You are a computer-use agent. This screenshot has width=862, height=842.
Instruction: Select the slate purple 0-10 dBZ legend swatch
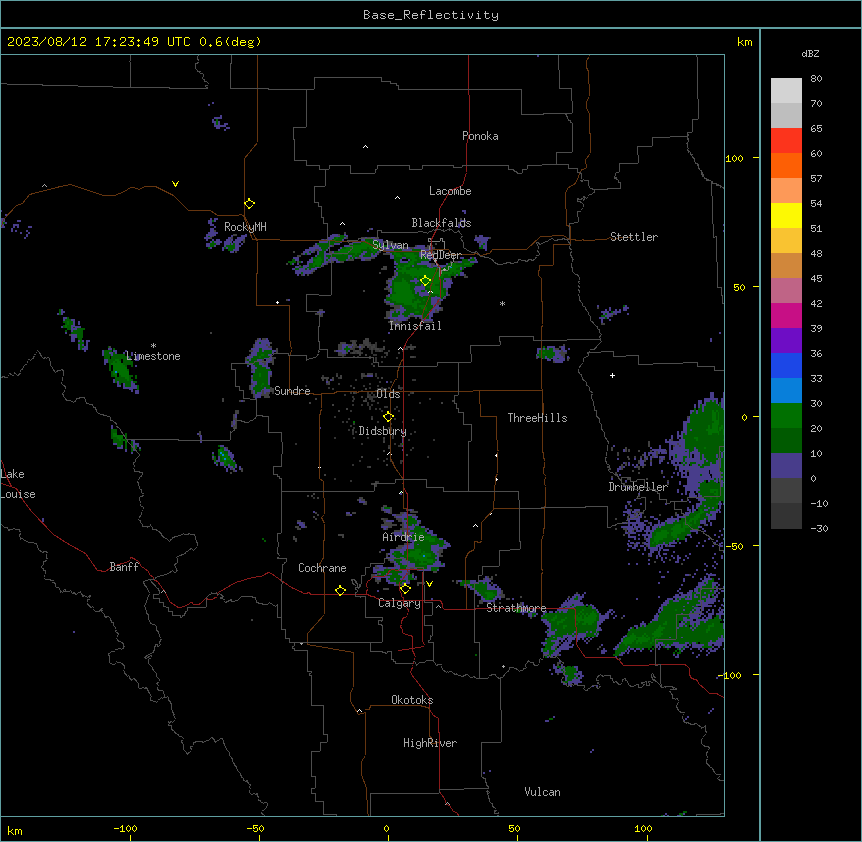coord(786,466)
